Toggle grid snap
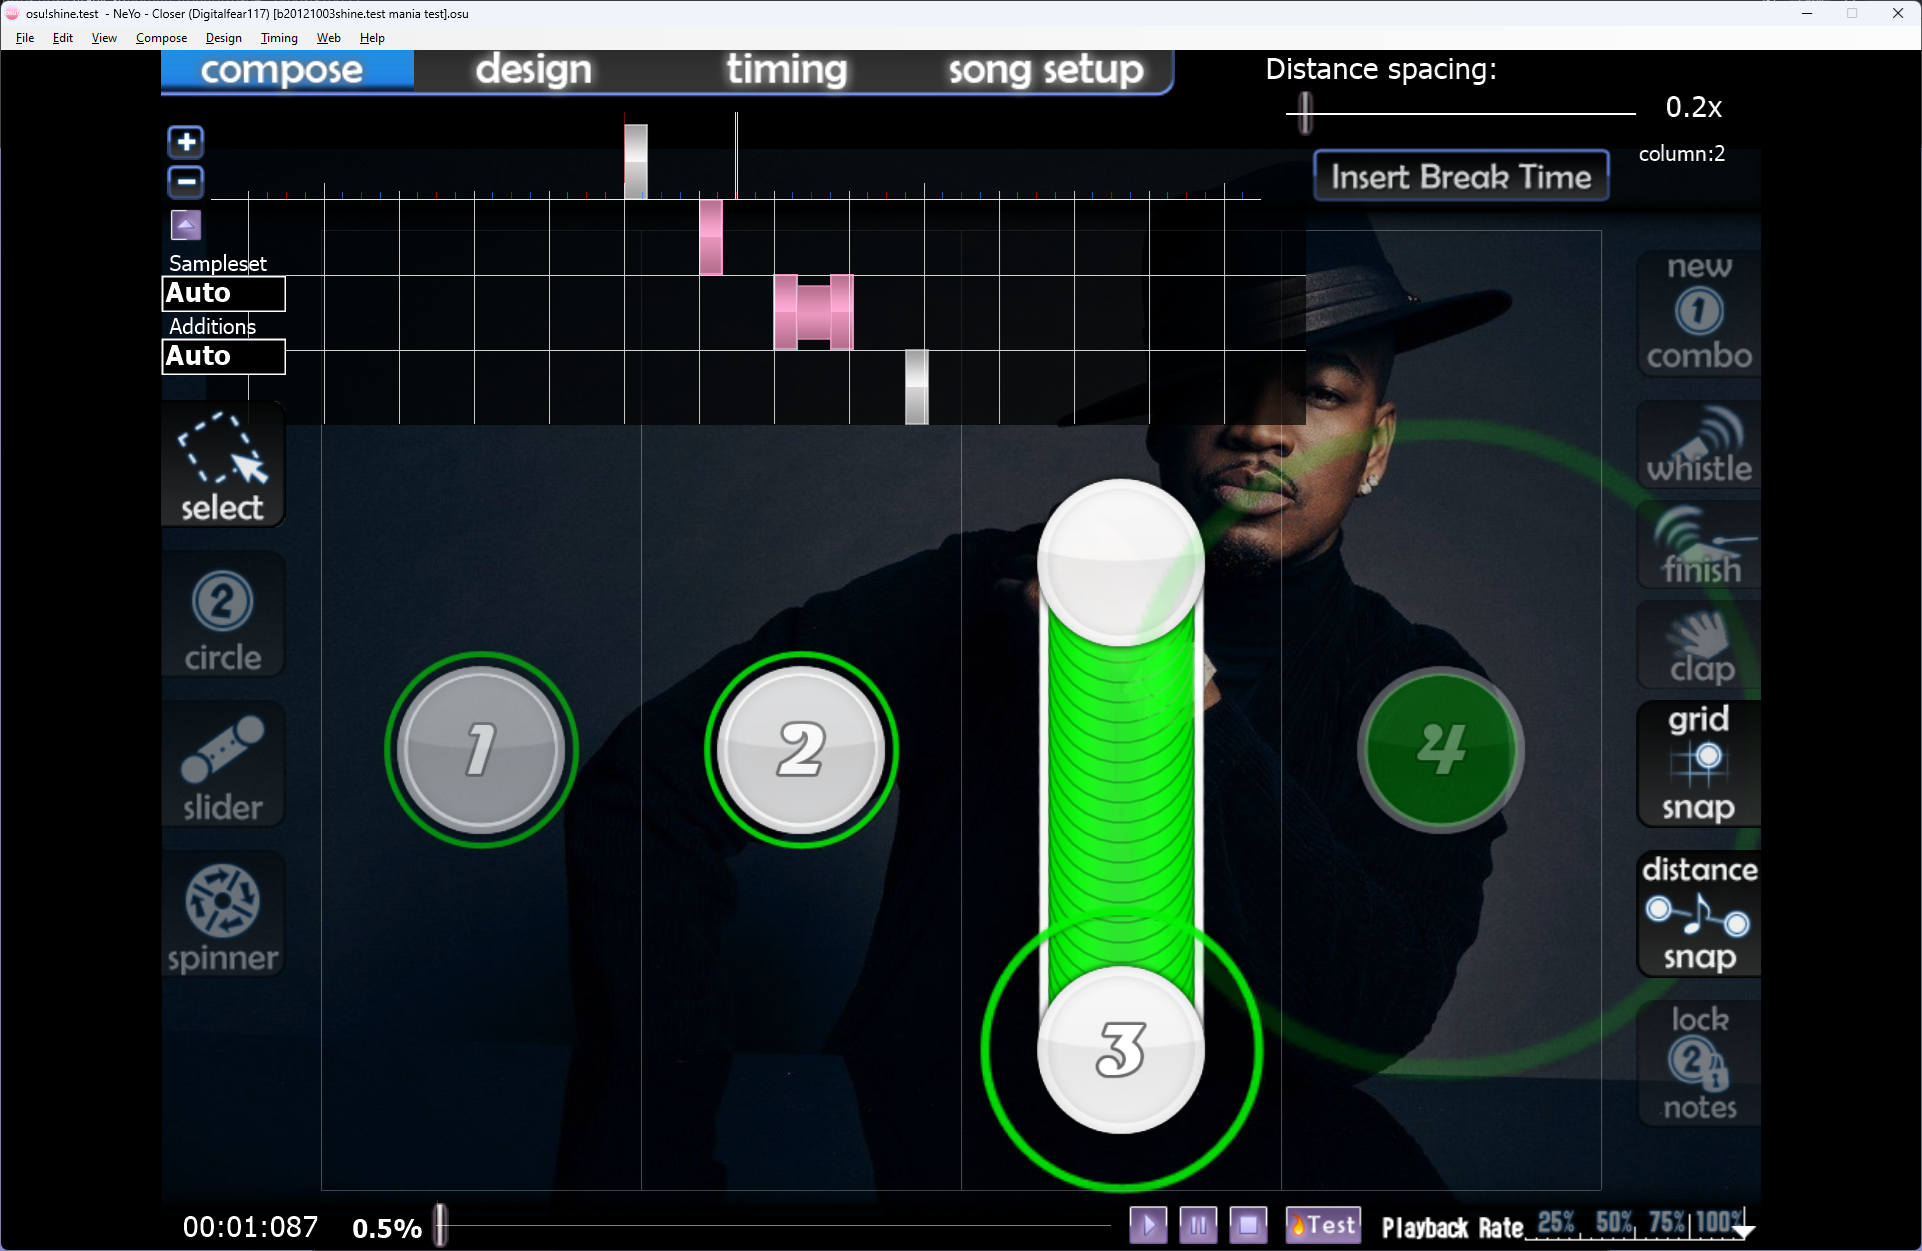 1698,764
